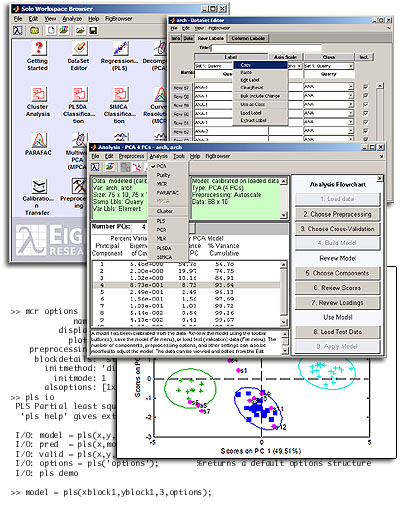This screenshot has height=507, width=405.
Task: Open the Preprocessing hammer icon
Action: 79,186
